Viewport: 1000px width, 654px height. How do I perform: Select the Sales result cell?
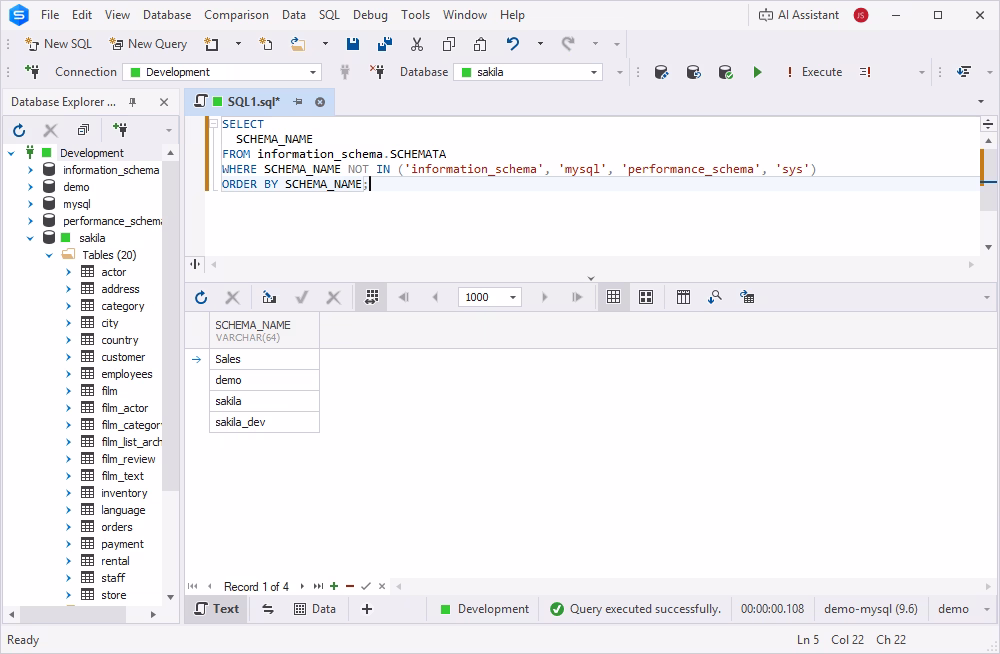(x=264, y=359)
